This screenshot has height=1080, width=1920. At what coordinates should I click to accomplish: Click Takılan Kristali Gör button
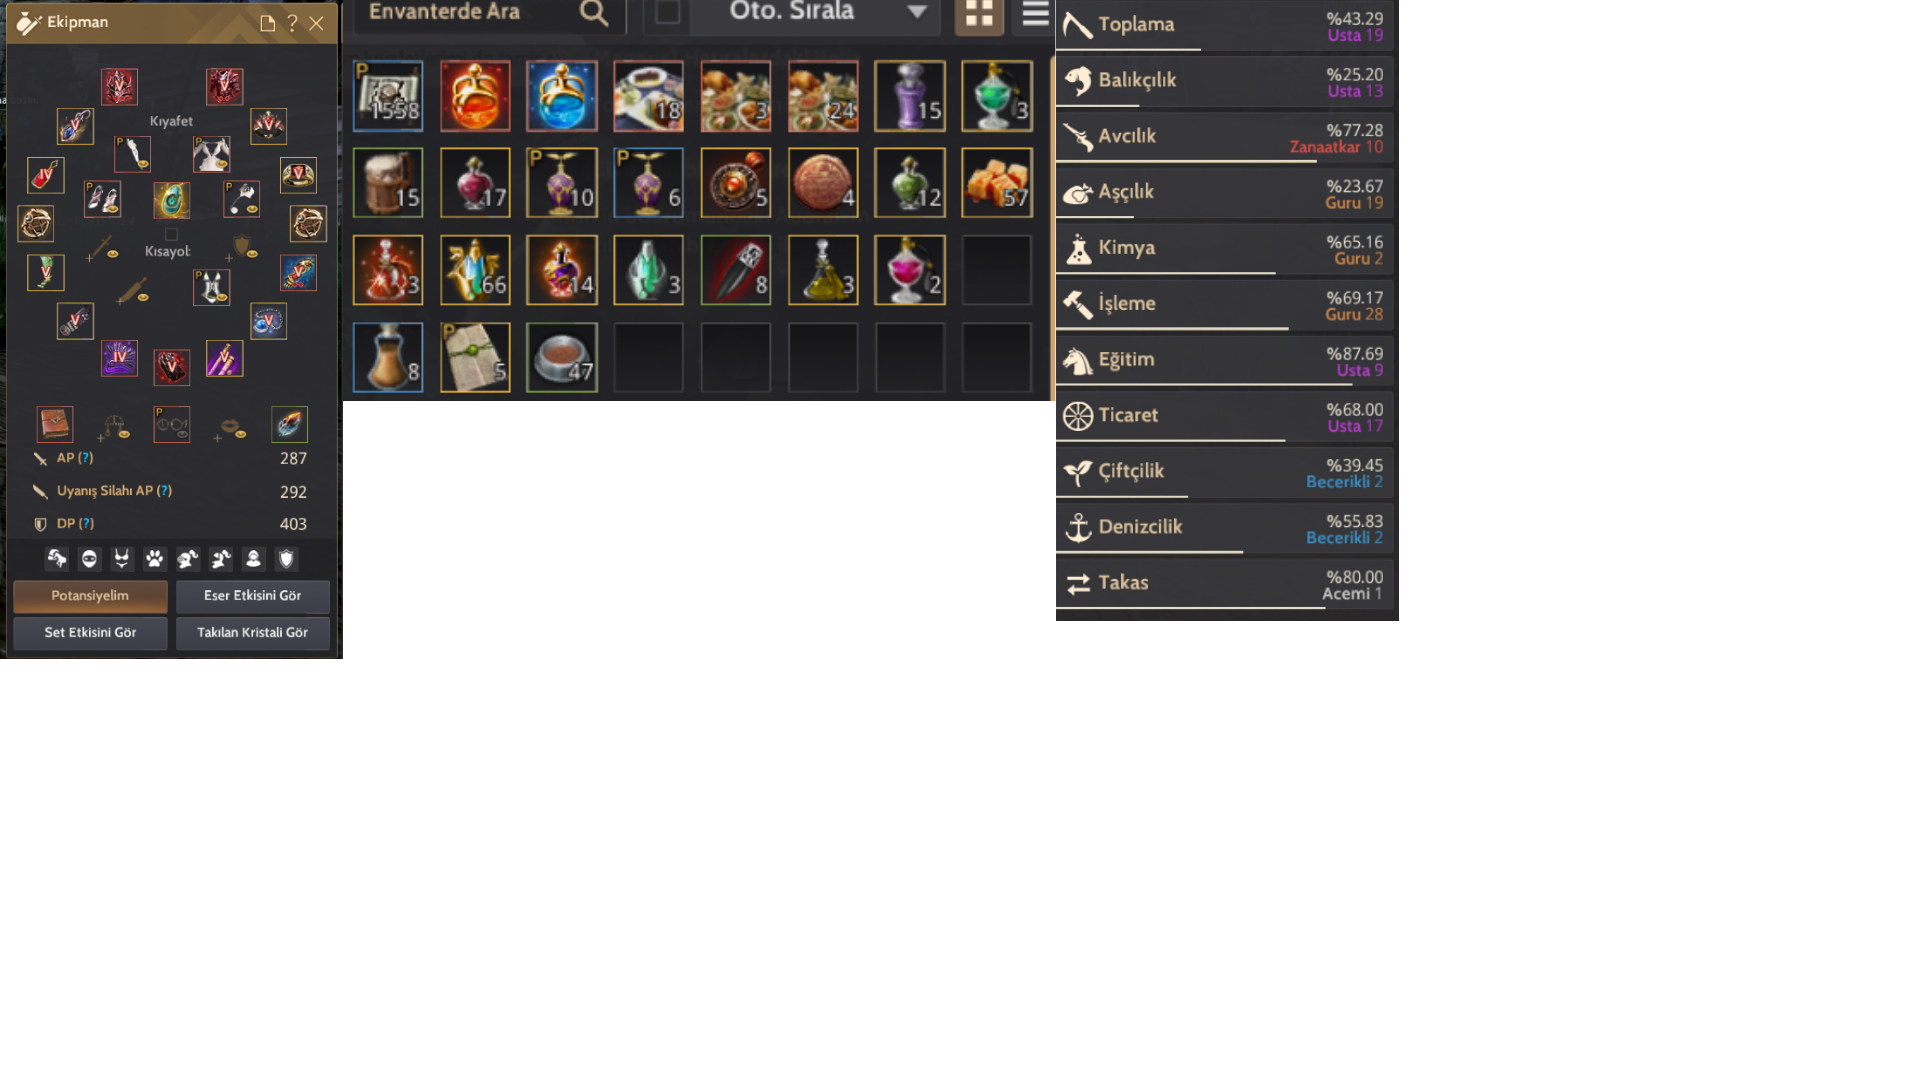click(x=252, y=633)
